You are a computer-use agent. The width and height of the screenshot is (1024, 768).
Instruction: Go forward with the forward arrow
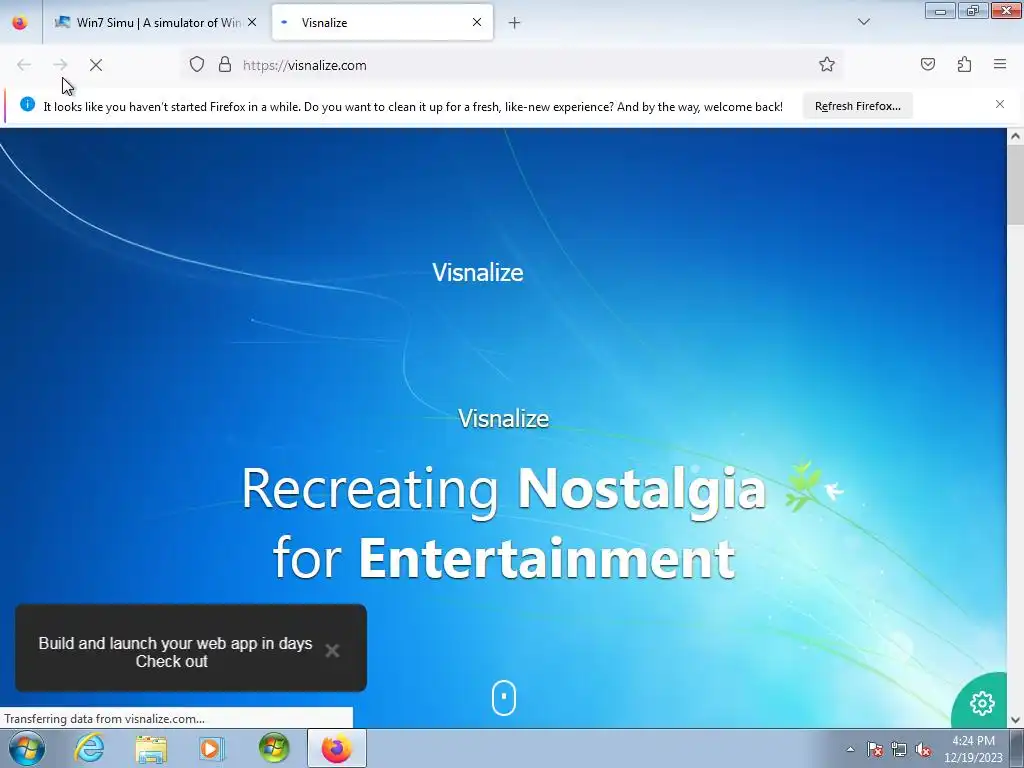tap(60, 65)
